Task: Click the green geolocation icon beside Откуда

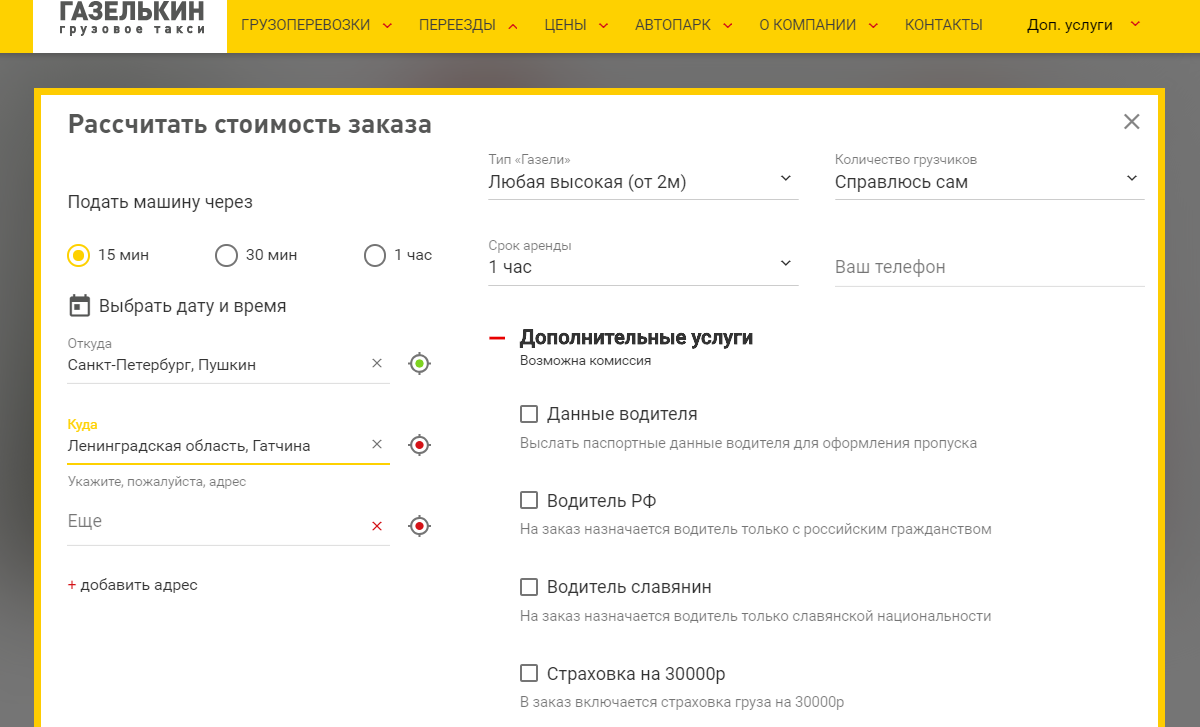Action: tap(420, 364)
